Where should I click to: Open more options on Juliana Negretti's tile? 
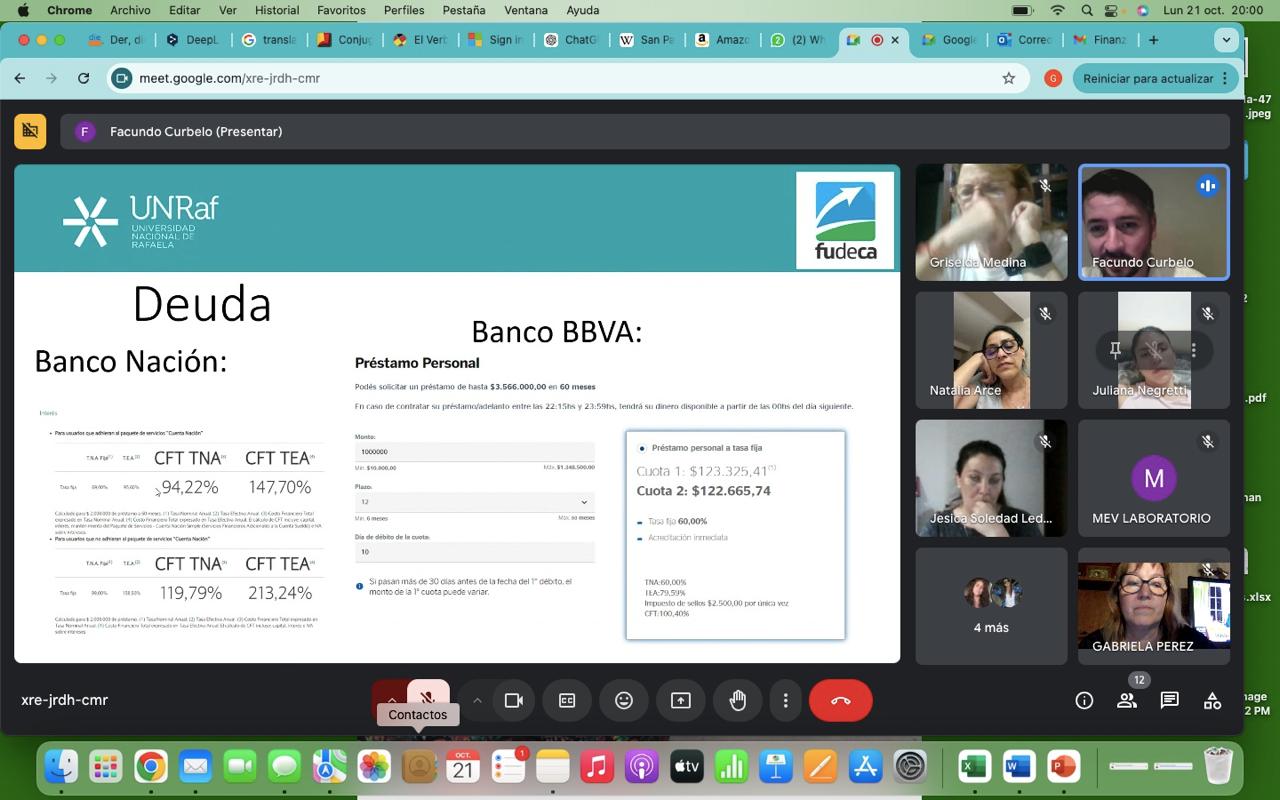(1193, 350)
